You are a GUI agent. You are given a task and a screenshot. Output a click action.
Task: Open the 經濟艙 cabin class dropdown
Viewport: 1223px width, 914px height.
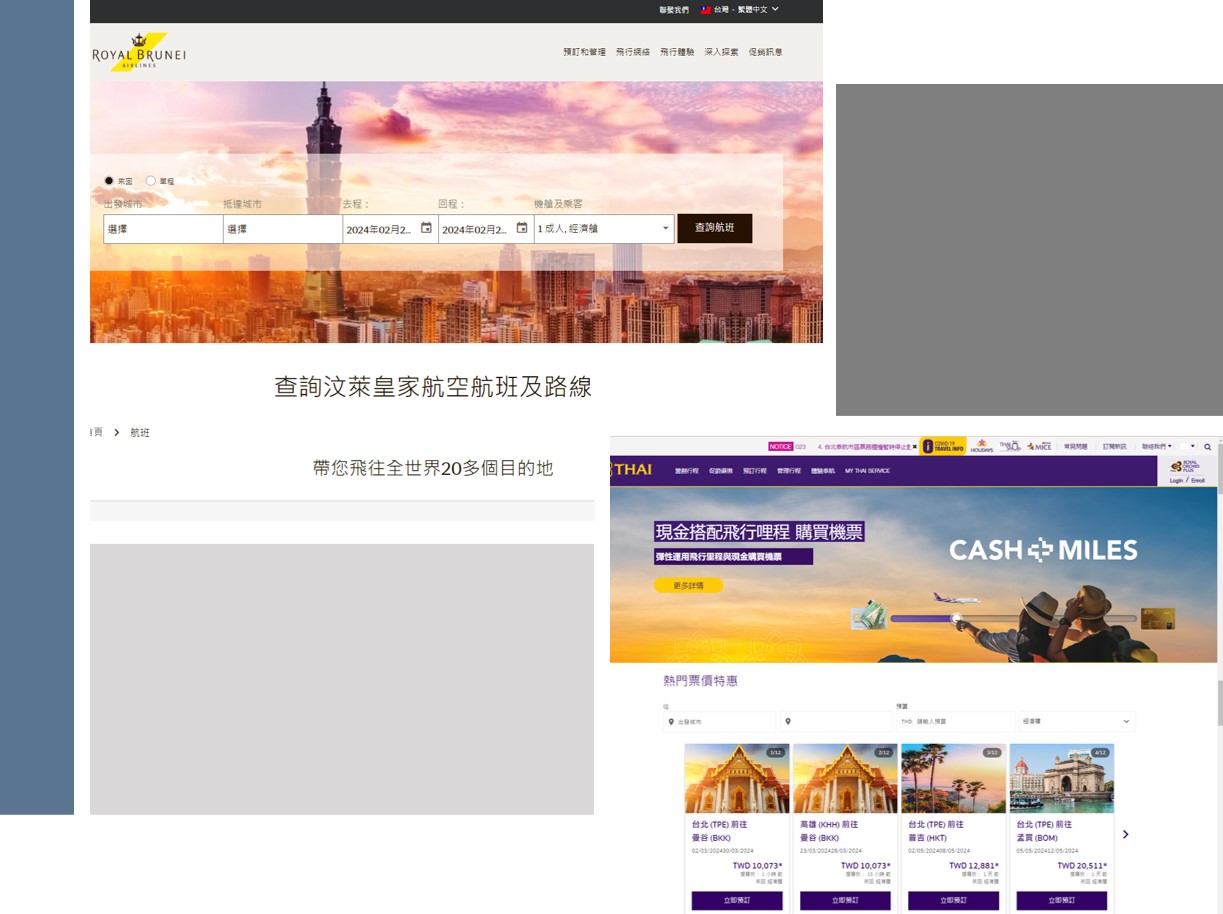1075,721
